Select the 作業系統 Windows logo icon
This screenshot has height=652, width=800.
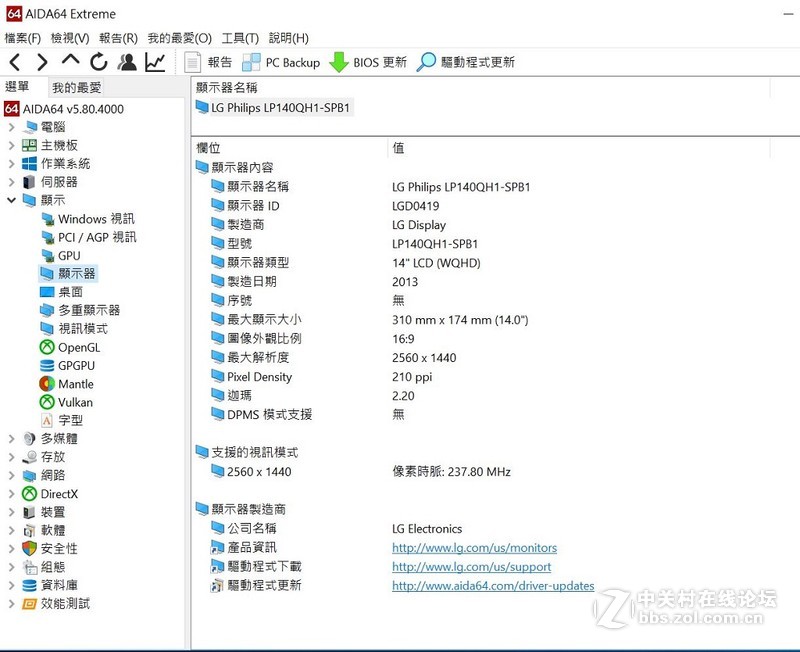30,164
